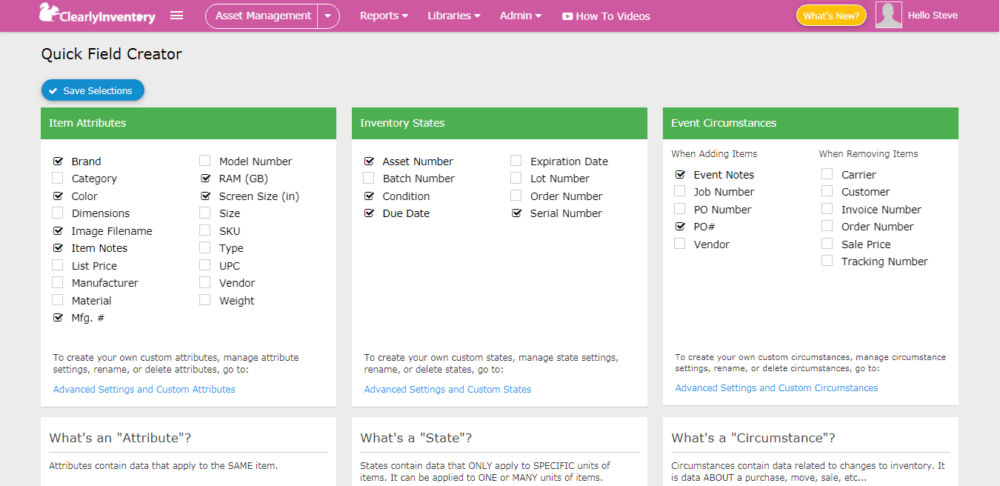The height and width of the screenshot is (486, 1000).
Task: Check the Invoice Number checkbox
Action: click(x=827, y=209)
